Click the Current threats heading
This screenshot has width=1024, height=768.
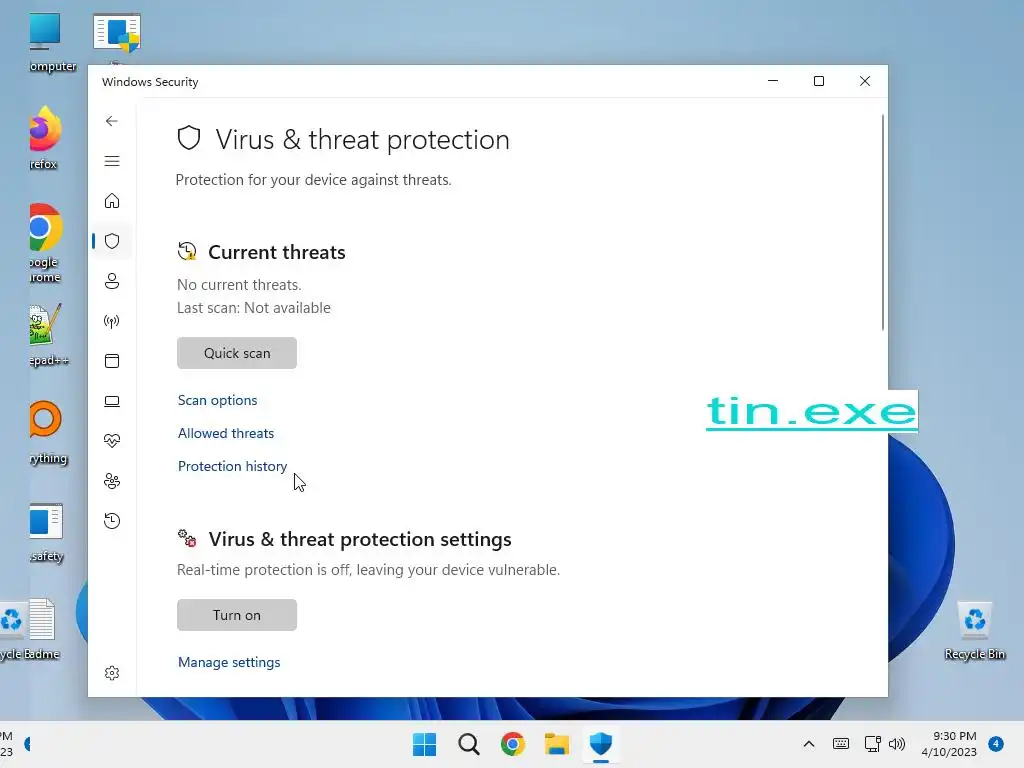277,252
